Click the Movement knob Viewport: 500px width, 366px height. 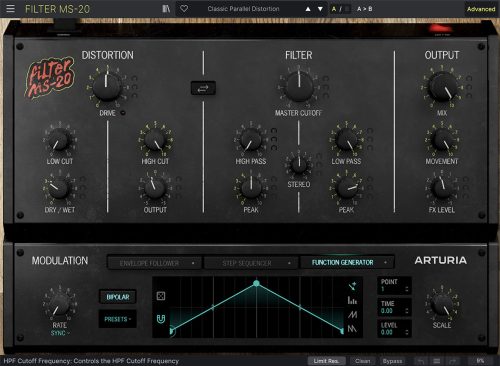(x=442, y=140)
